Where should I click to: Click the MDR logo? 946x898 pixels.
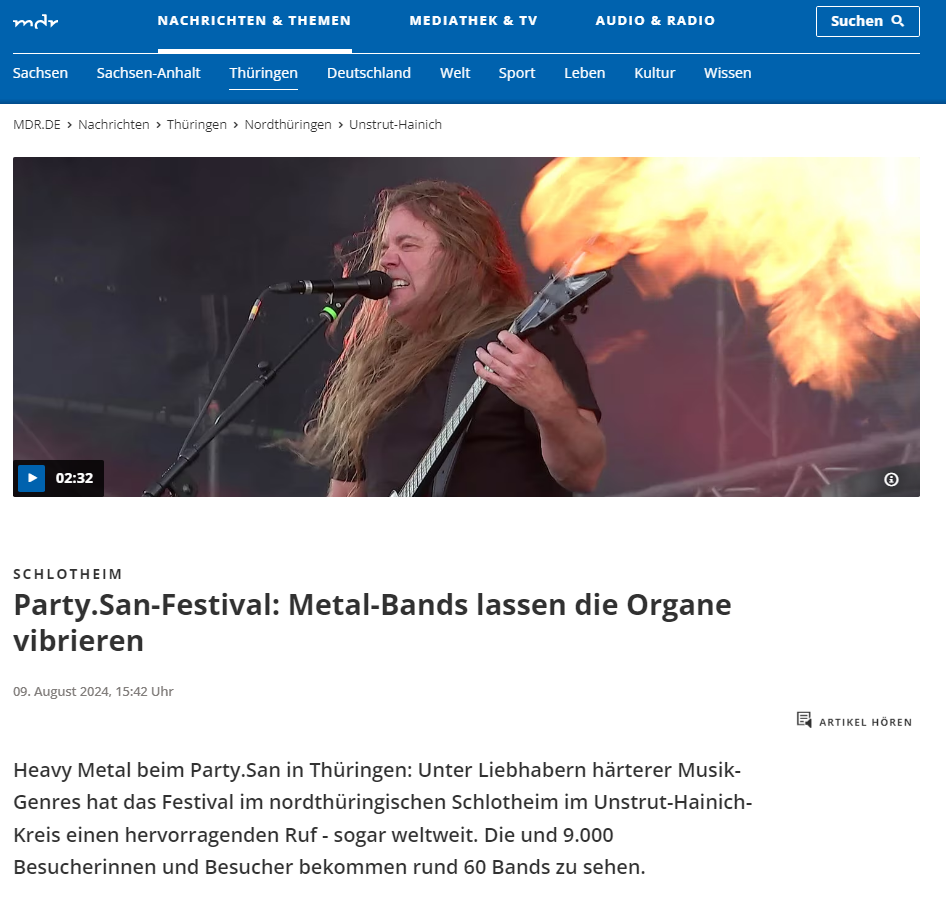(x=36, y=22)
